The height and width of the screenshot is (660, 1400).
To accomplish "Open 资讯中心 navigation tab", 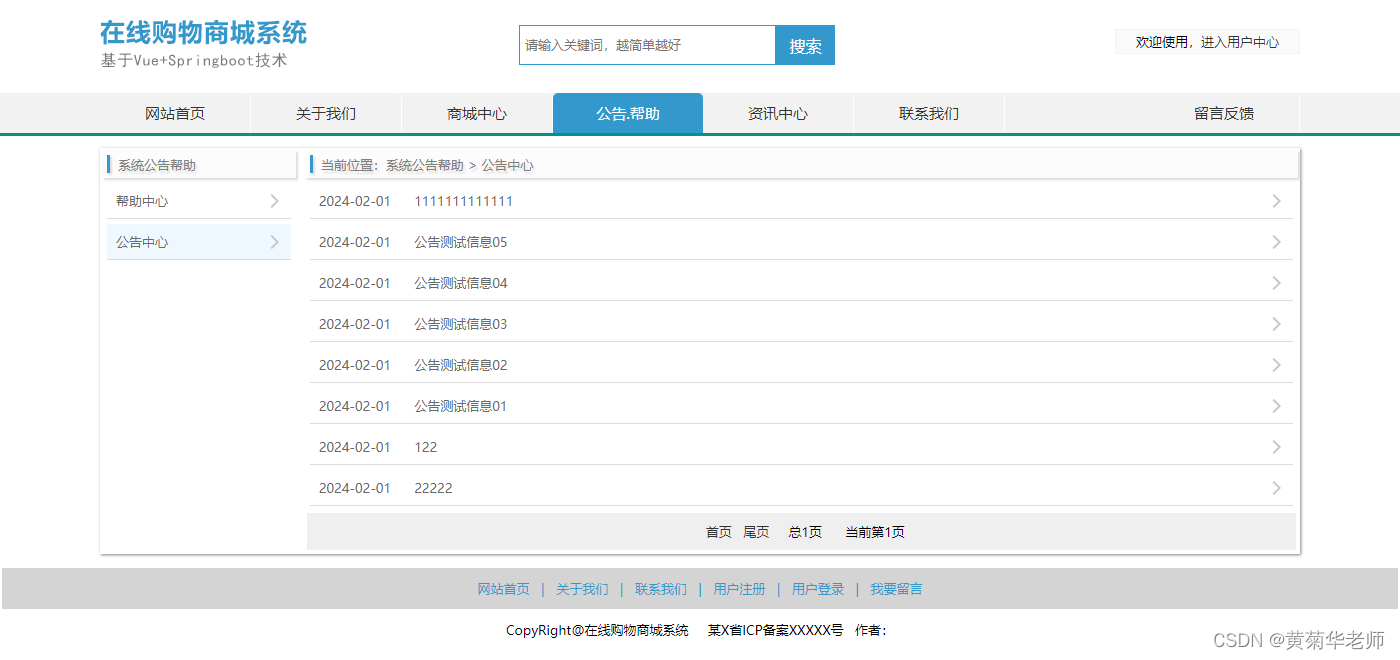I will click(778, 113).
